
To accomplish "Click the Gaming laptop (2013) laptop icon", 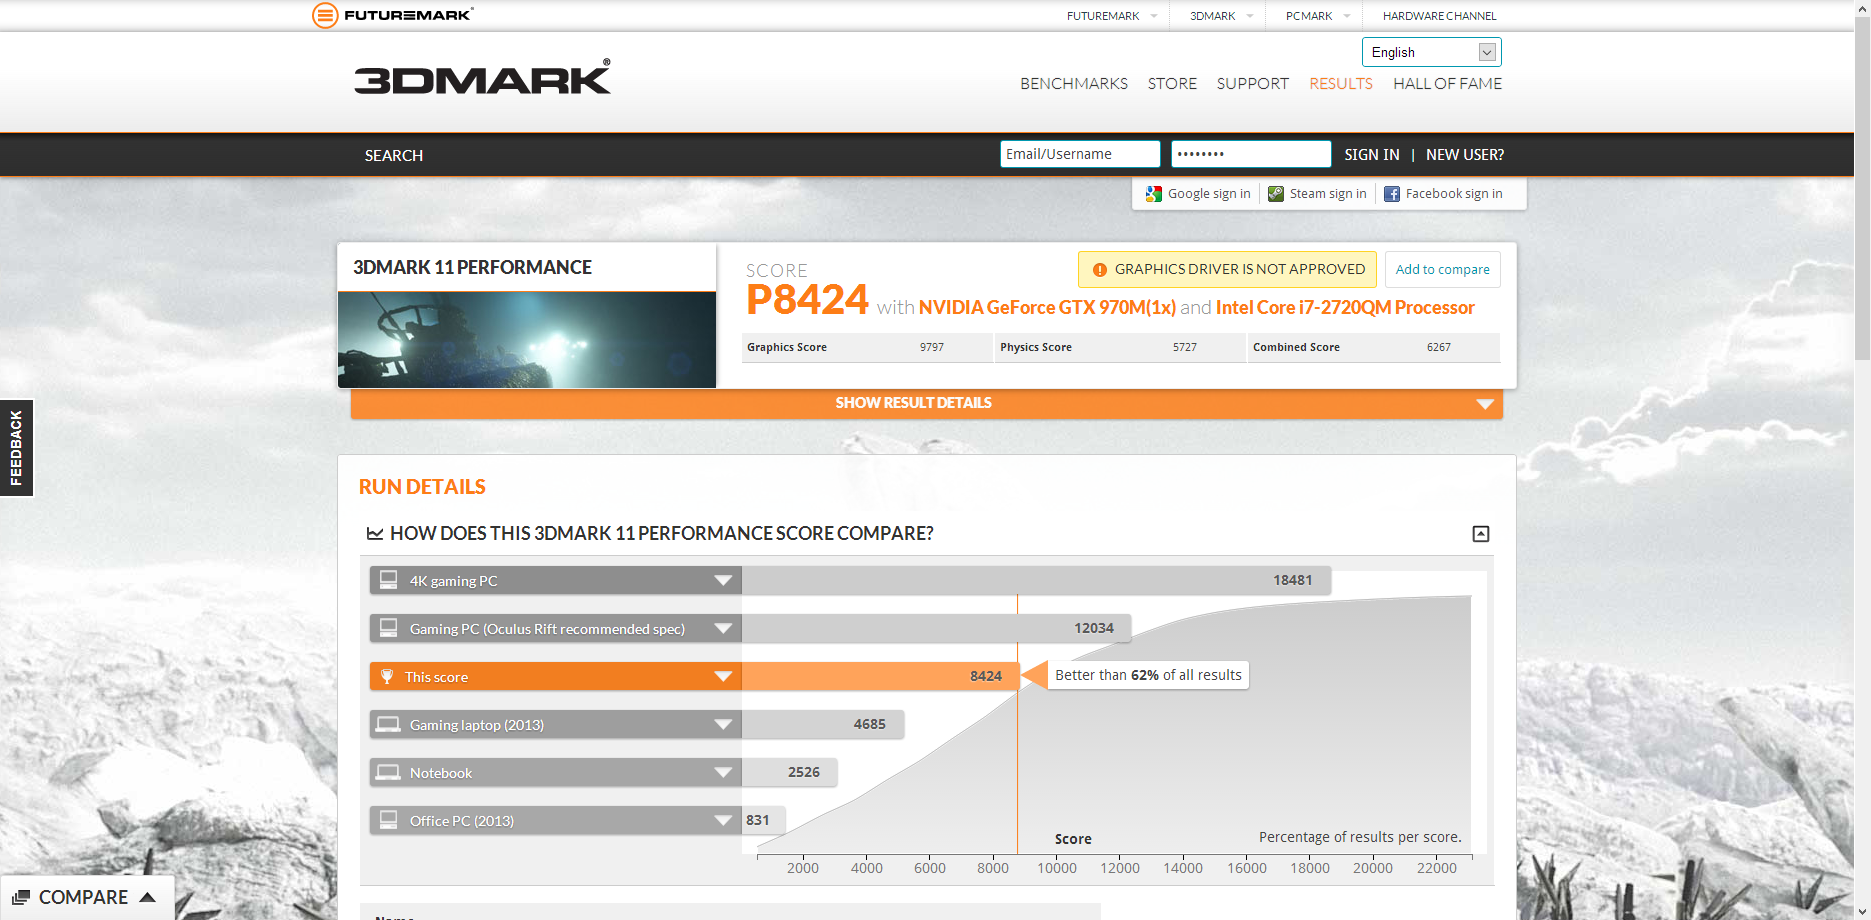I will (388, 724).
